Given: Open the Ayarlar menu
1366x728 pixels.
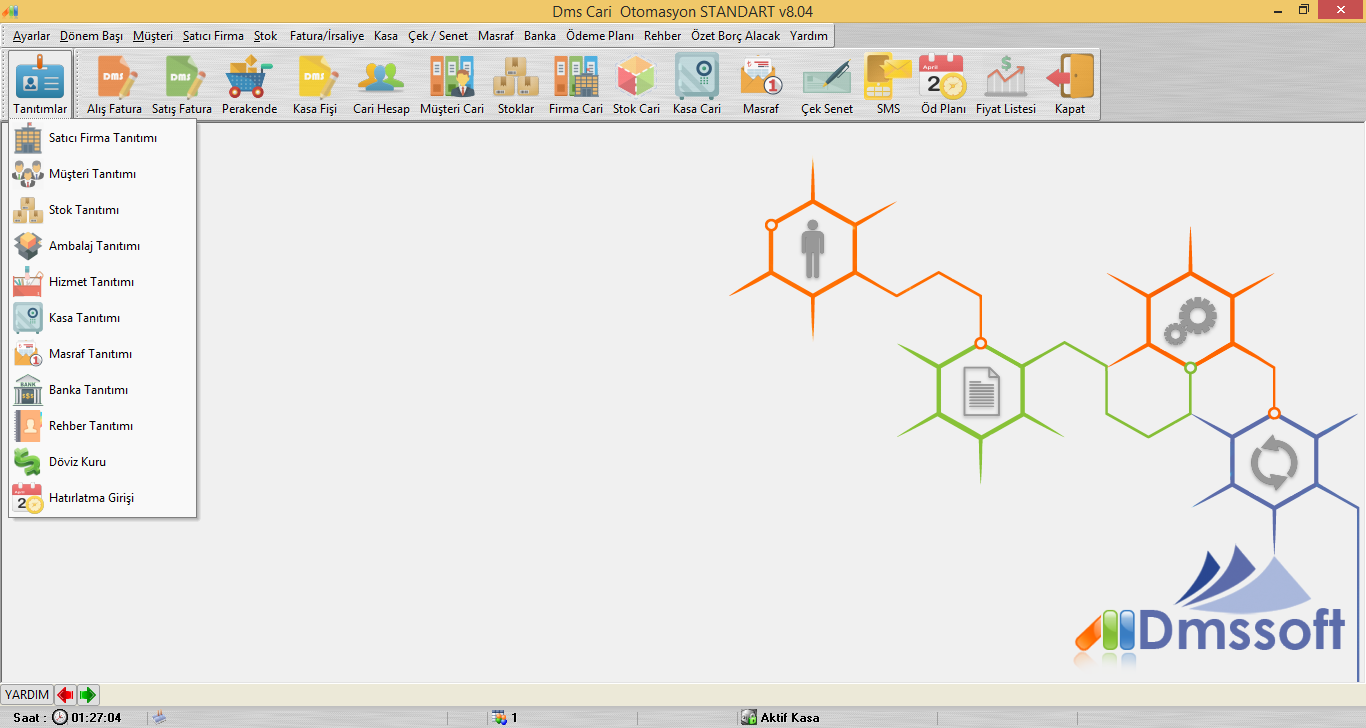Looking at the screenshot, I should (31, 35).
